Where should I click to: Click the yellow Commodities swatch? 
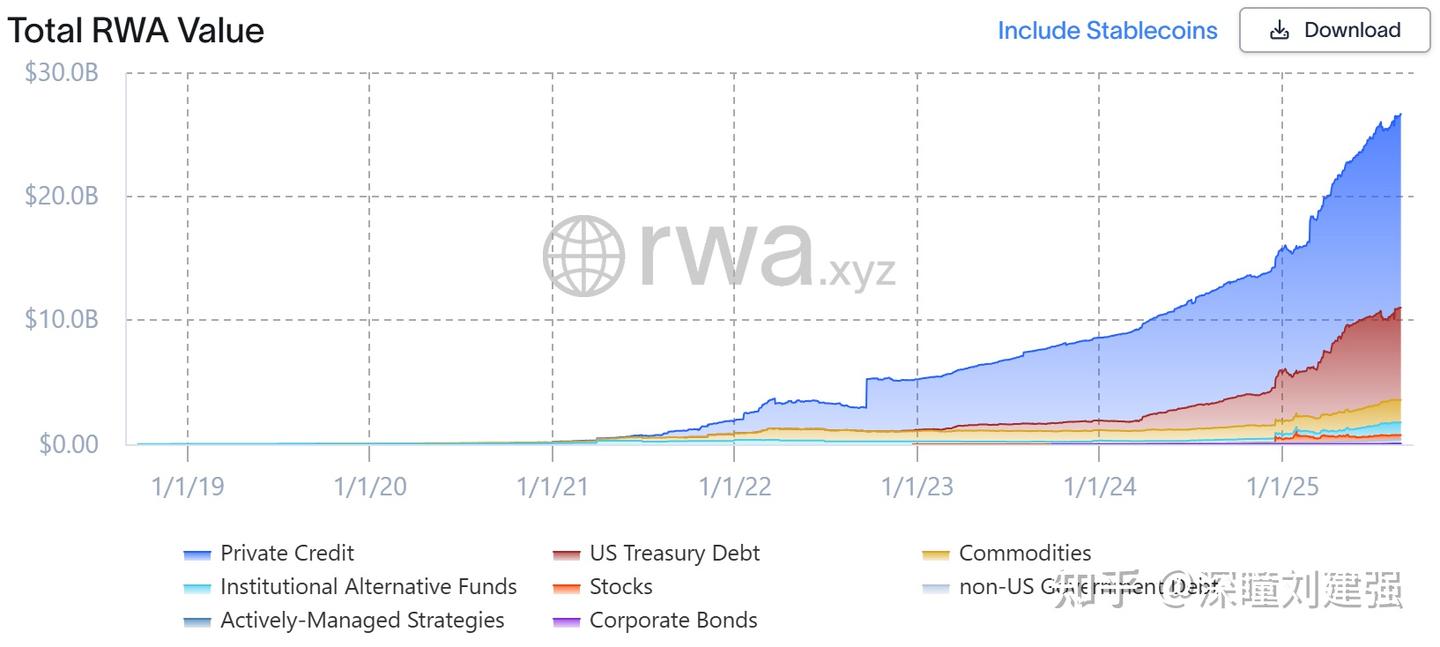[936, 554]
